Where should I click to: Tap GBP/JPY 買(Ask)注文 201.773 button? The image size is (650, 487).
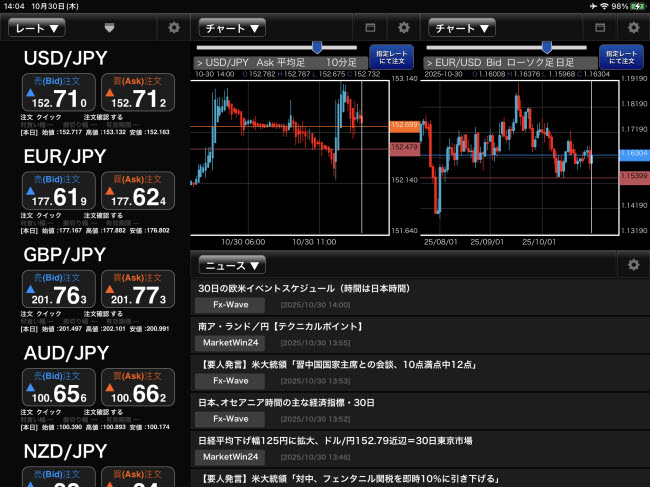coord(138,289)
